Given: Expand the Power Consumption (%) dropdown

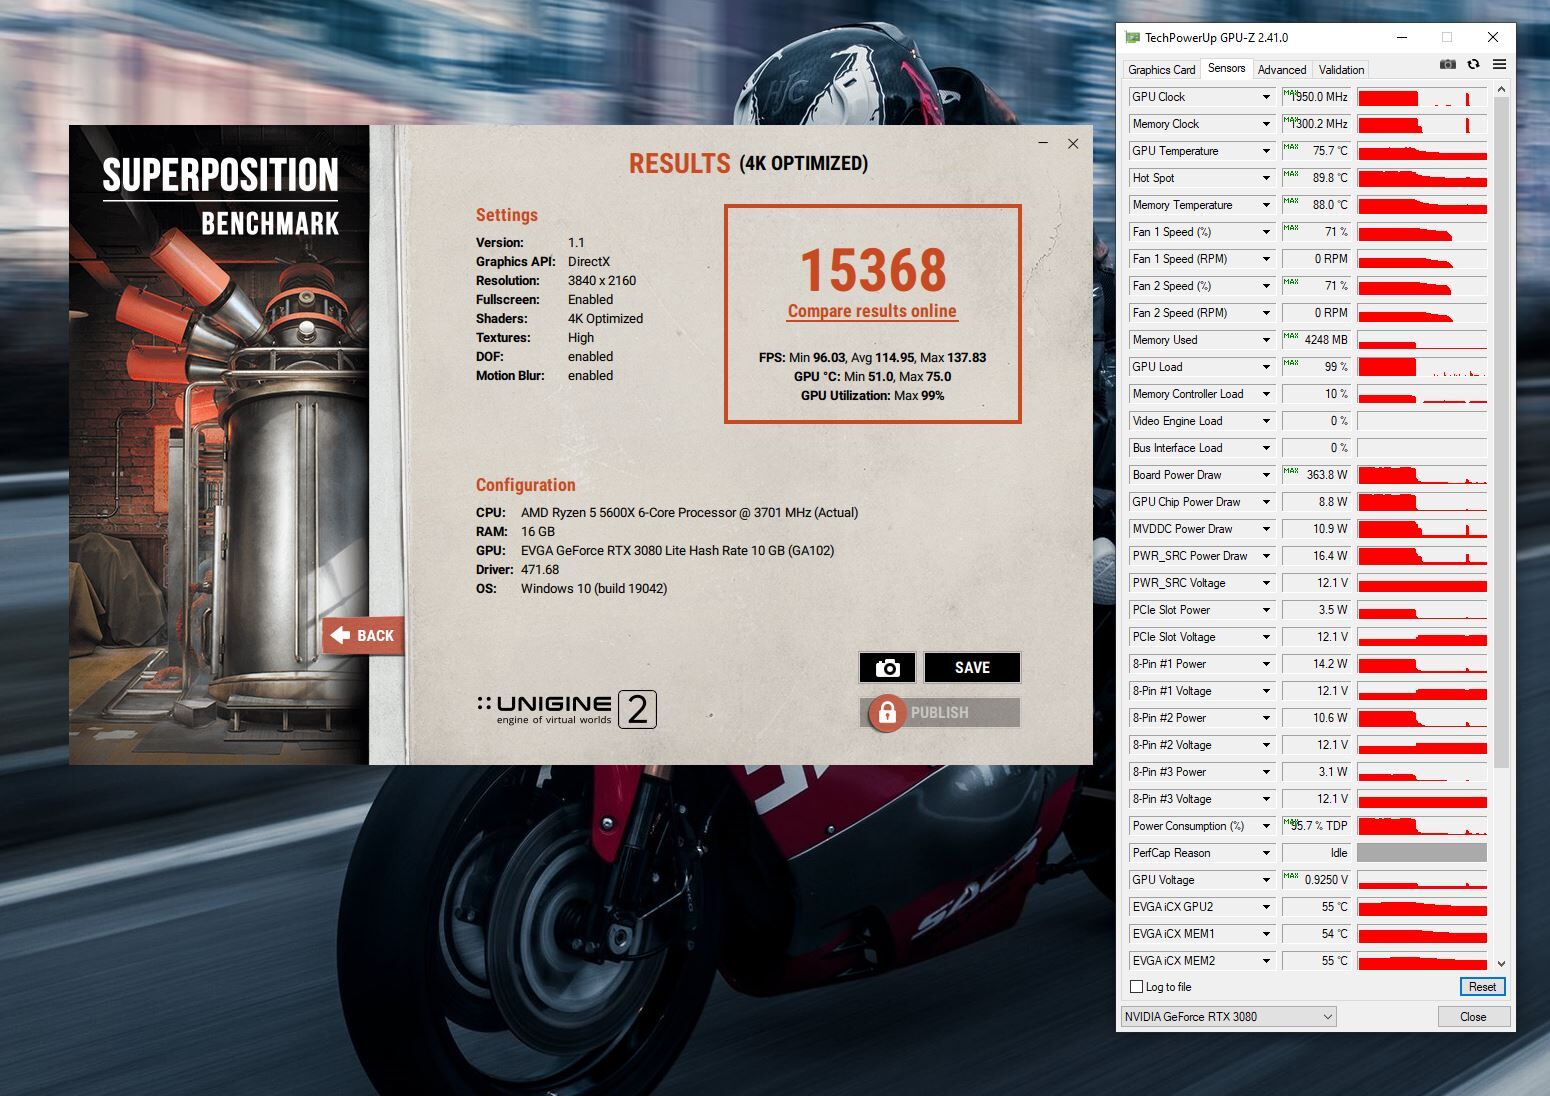Looking at the screenshot, I should (x=1265, y=826).
